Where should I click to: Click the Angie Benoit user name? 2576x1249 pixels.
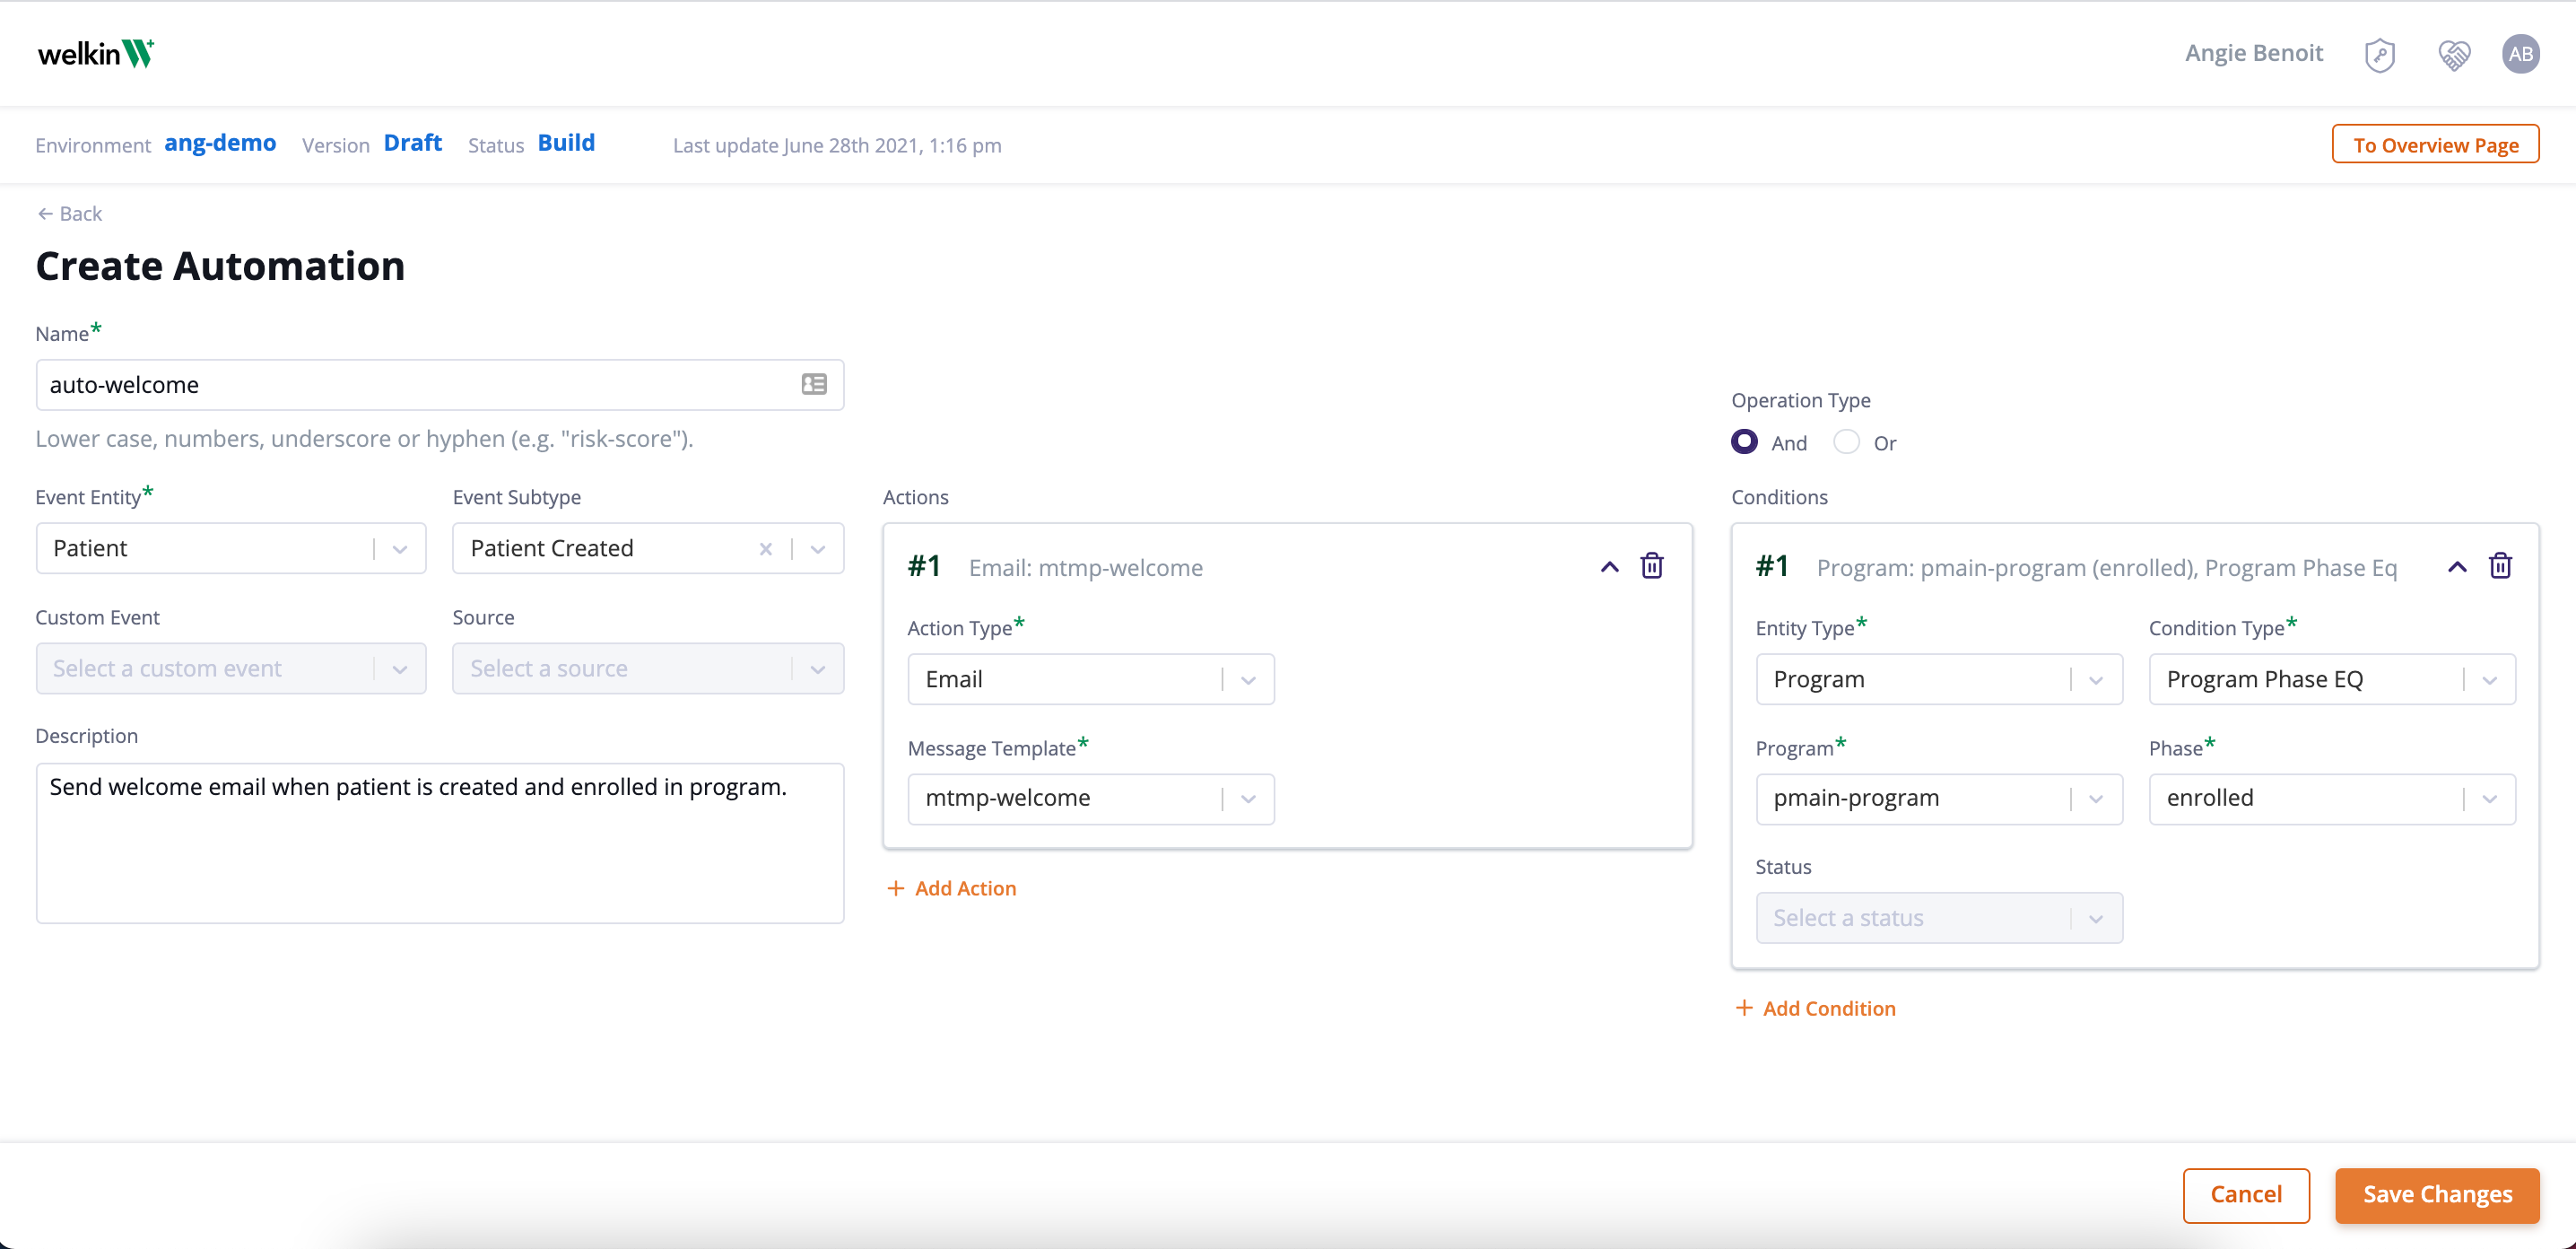(x=2253, y=53)
